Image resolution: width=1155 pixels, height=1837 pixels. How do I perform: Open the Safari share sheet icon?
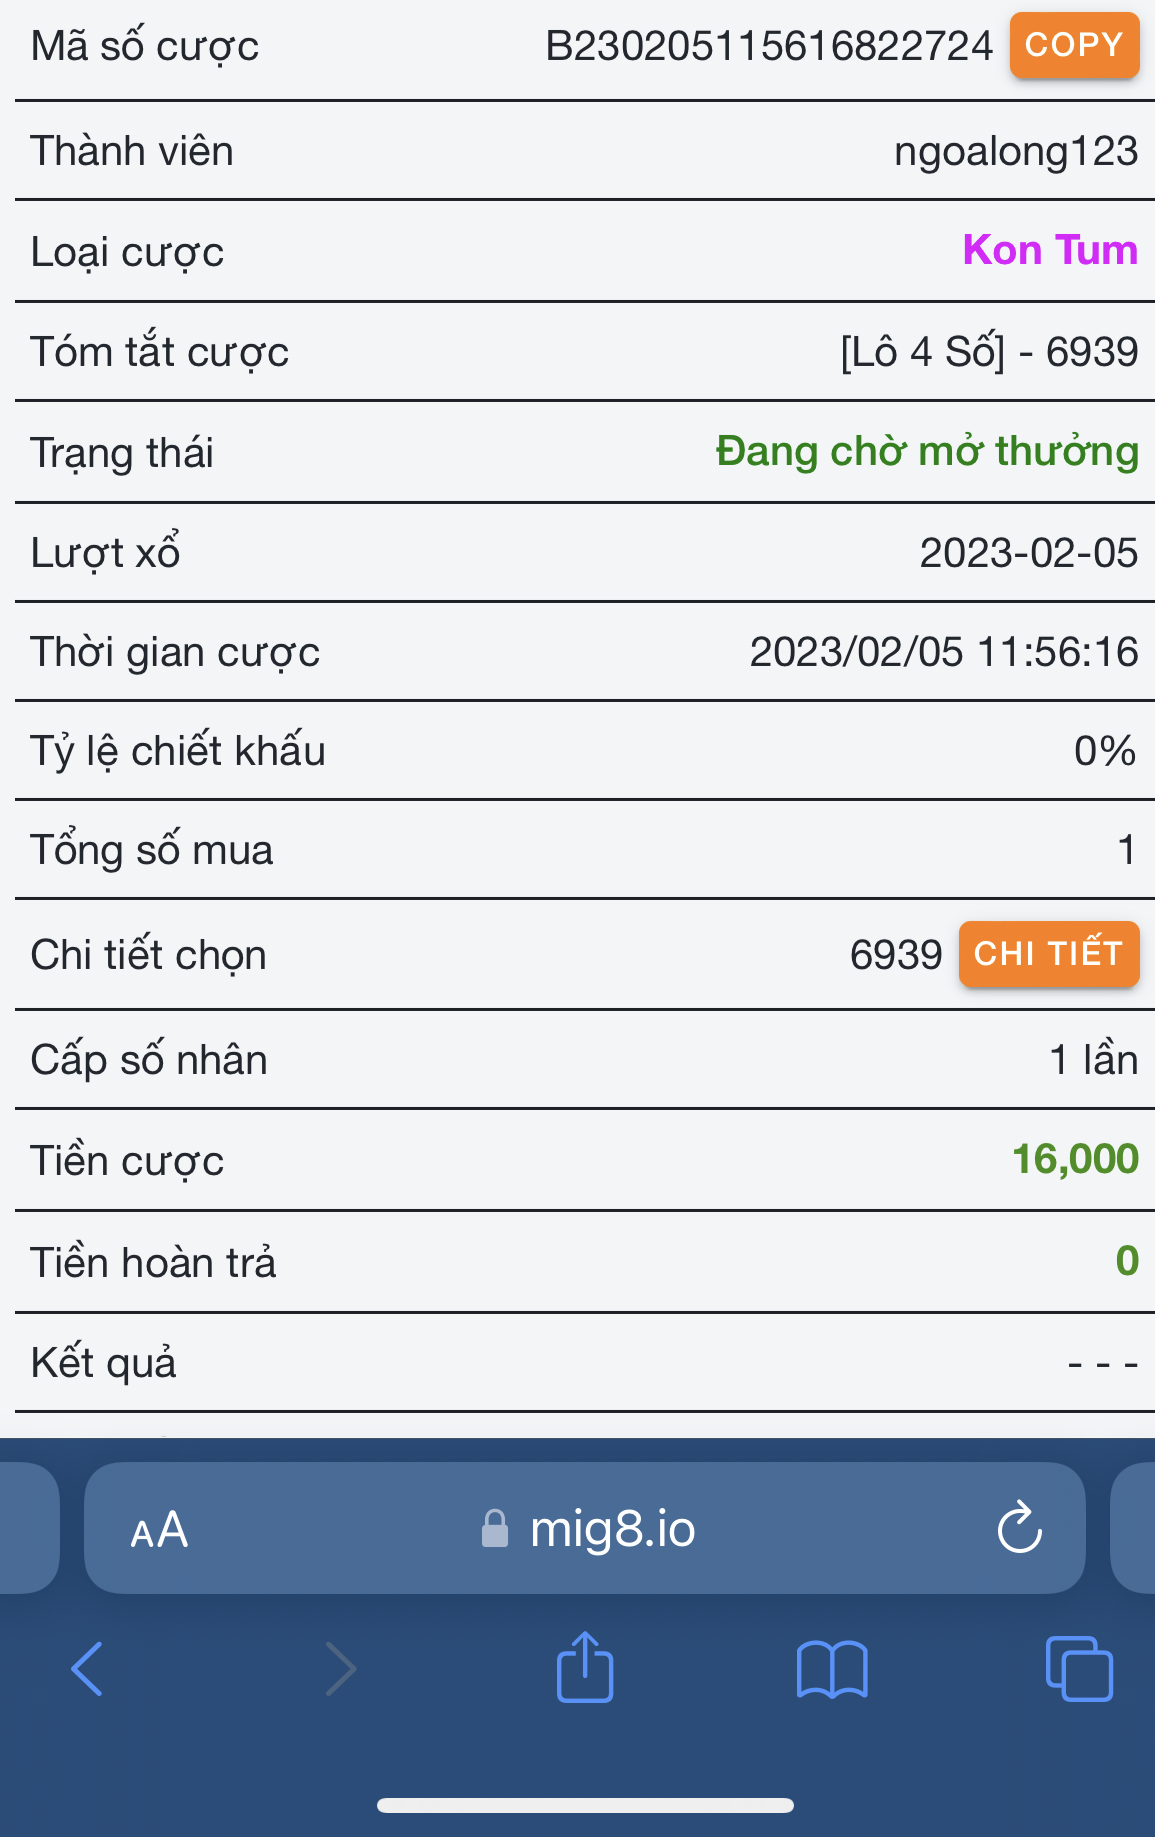(x=585, y=1667)
